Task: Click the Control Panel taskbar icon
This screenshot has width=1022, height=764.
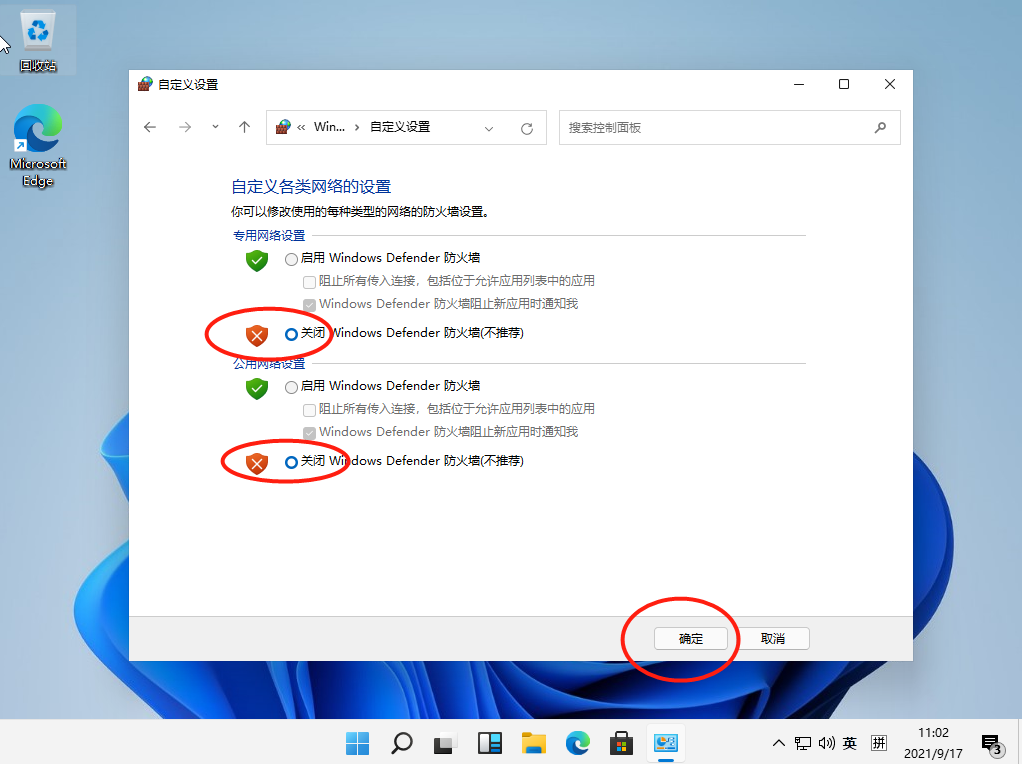Action: pyautogui.click(x=665, y=743)
